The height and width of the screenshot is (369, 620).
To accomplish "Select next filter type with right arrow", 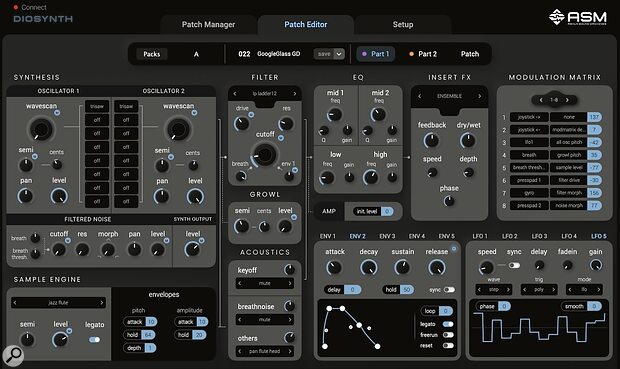I will tap(295, 94).
